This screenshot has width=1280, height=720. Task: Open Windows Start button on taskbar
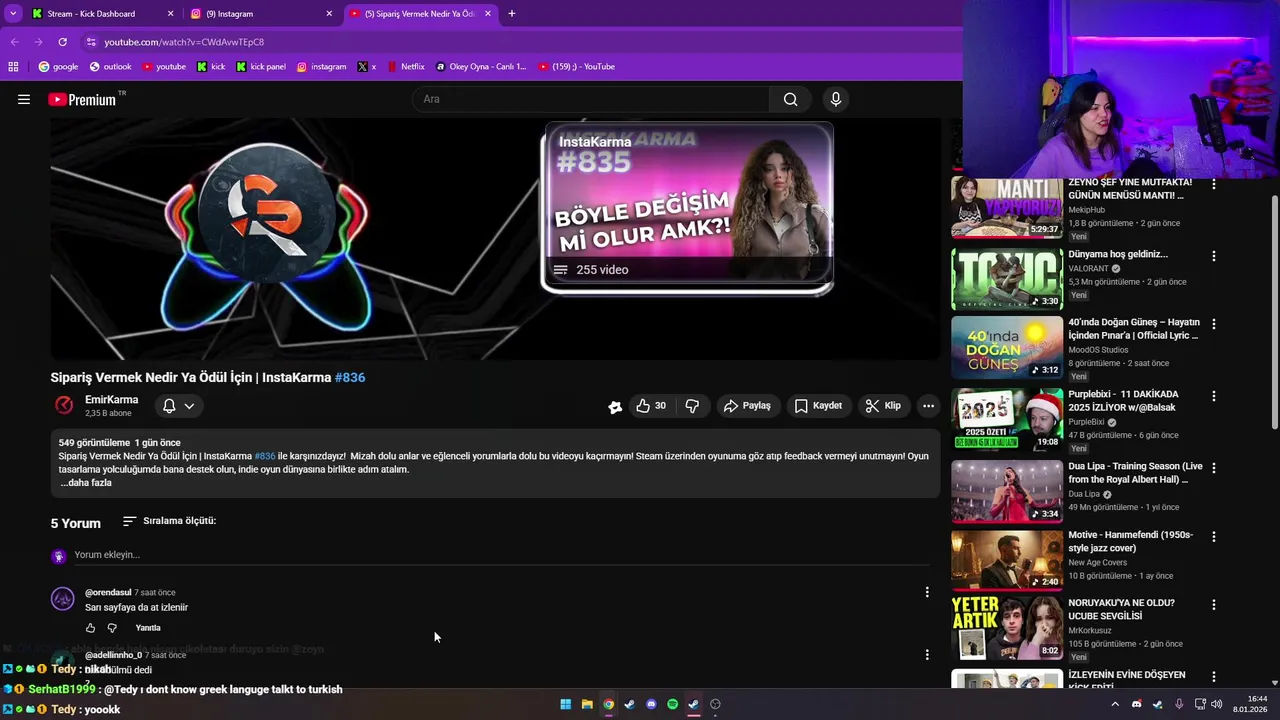[566, 704]
